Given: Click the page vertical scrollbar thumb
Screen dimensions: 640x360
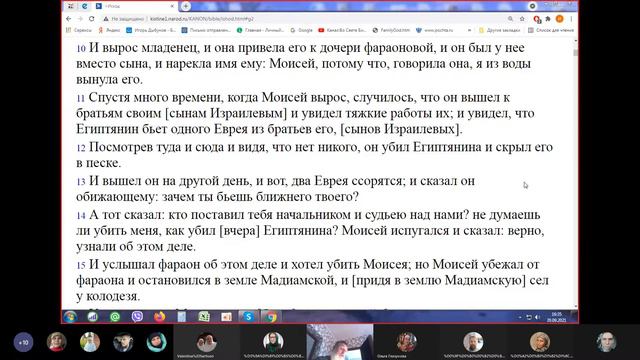Looking at the screenshot, I should tap(576, 53).
